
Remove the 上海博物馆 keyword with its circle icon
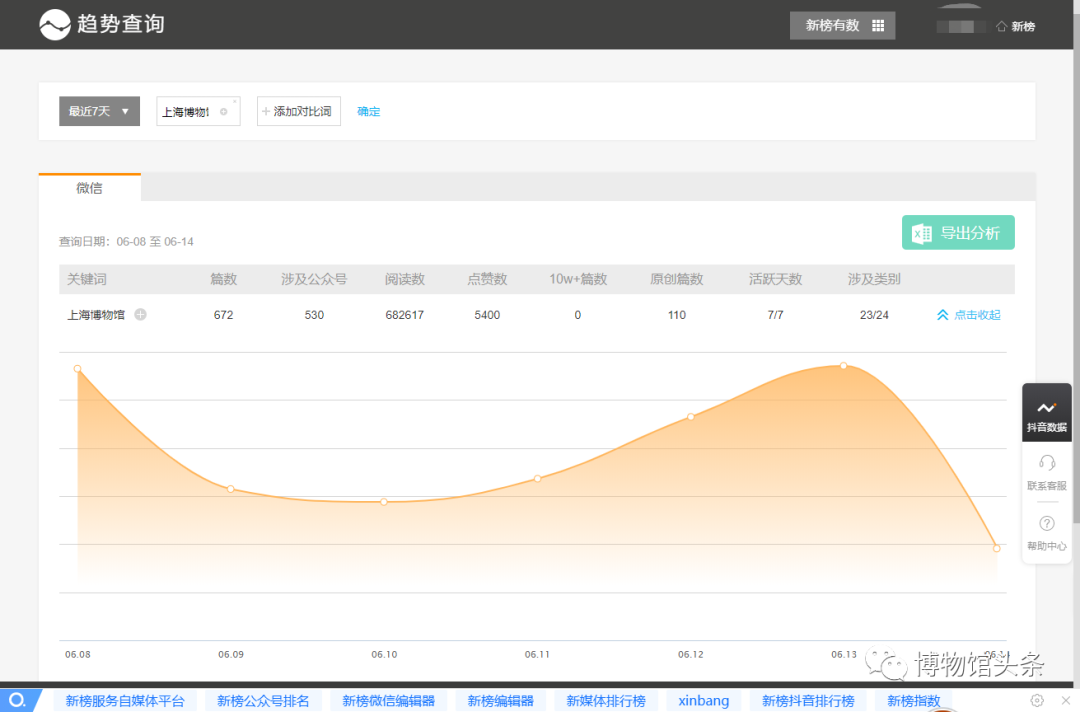(x=223, y=112)
